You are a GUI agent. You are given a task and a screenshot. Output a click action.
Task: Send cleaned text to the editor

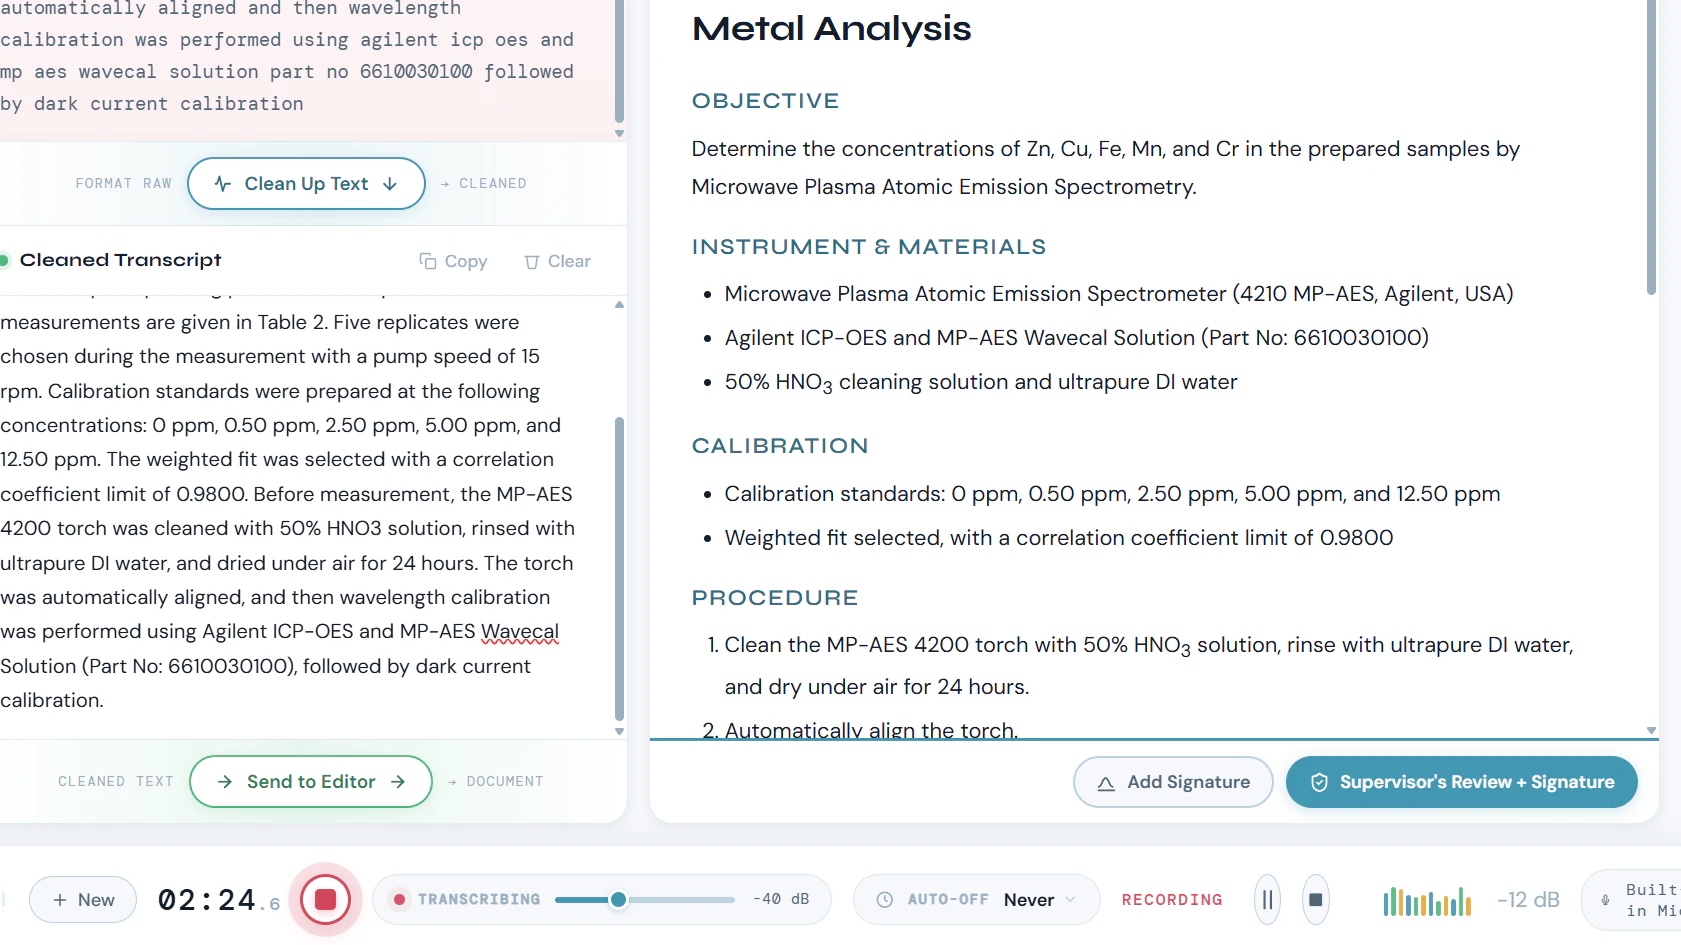point(310,781)
